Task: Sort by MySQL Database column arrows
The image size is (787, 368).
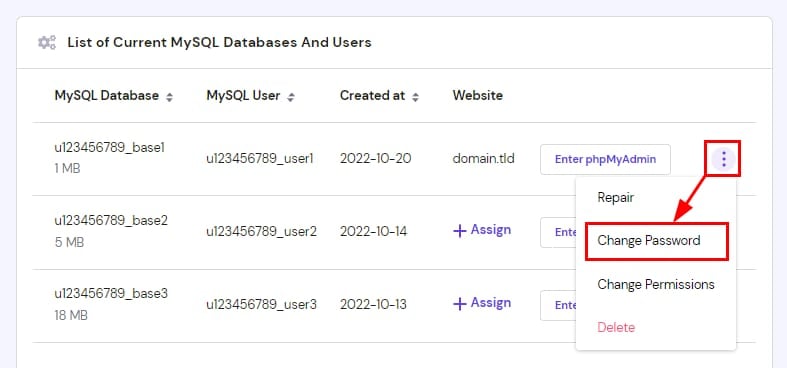Action: 170,97
